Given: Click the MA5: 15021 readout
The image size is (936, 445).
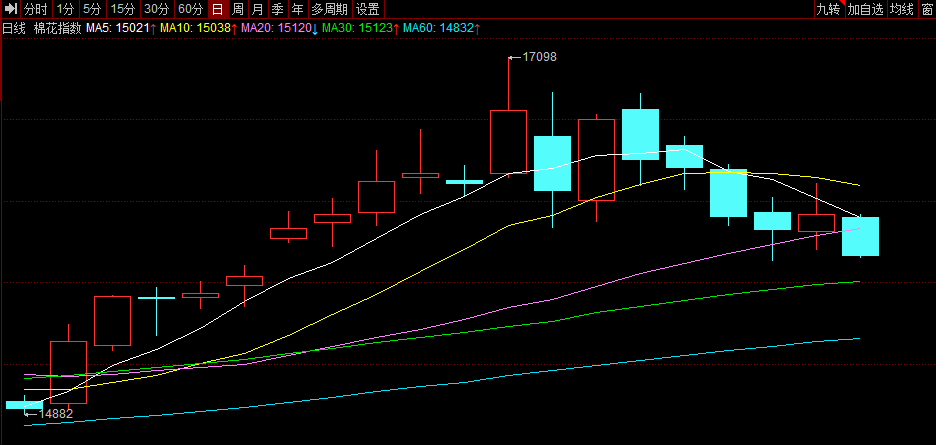Looking at the screenshot, I should [121, 27].
